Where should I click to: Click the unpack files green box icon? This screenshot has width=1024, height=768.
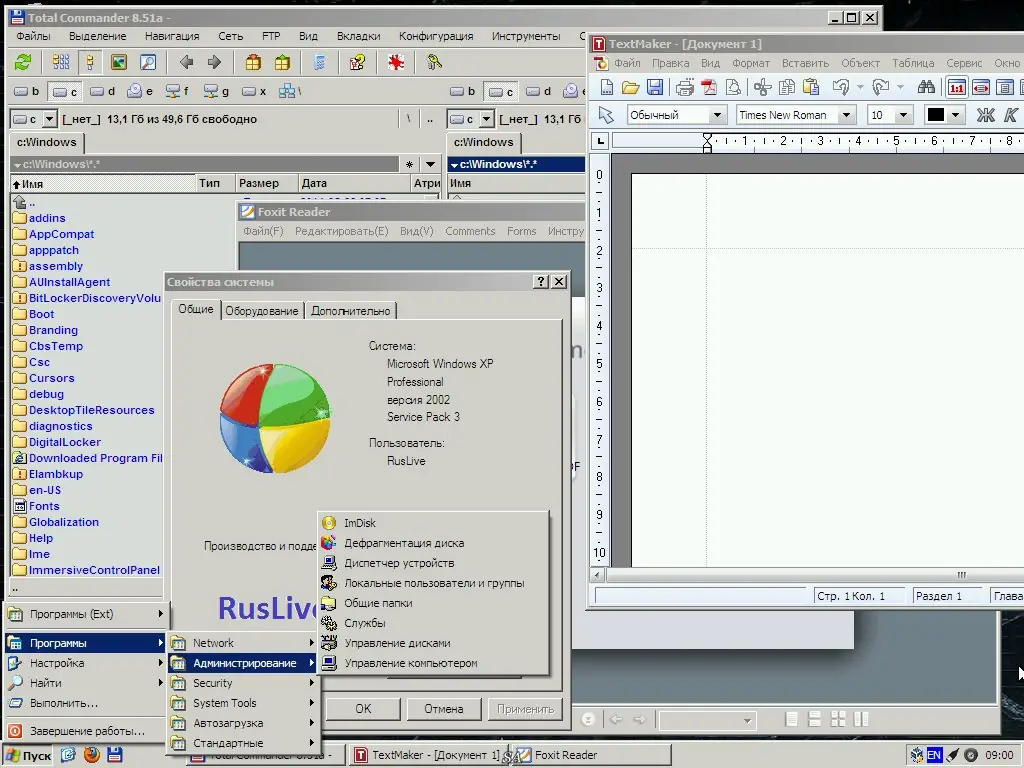click(x=281, y=63)
